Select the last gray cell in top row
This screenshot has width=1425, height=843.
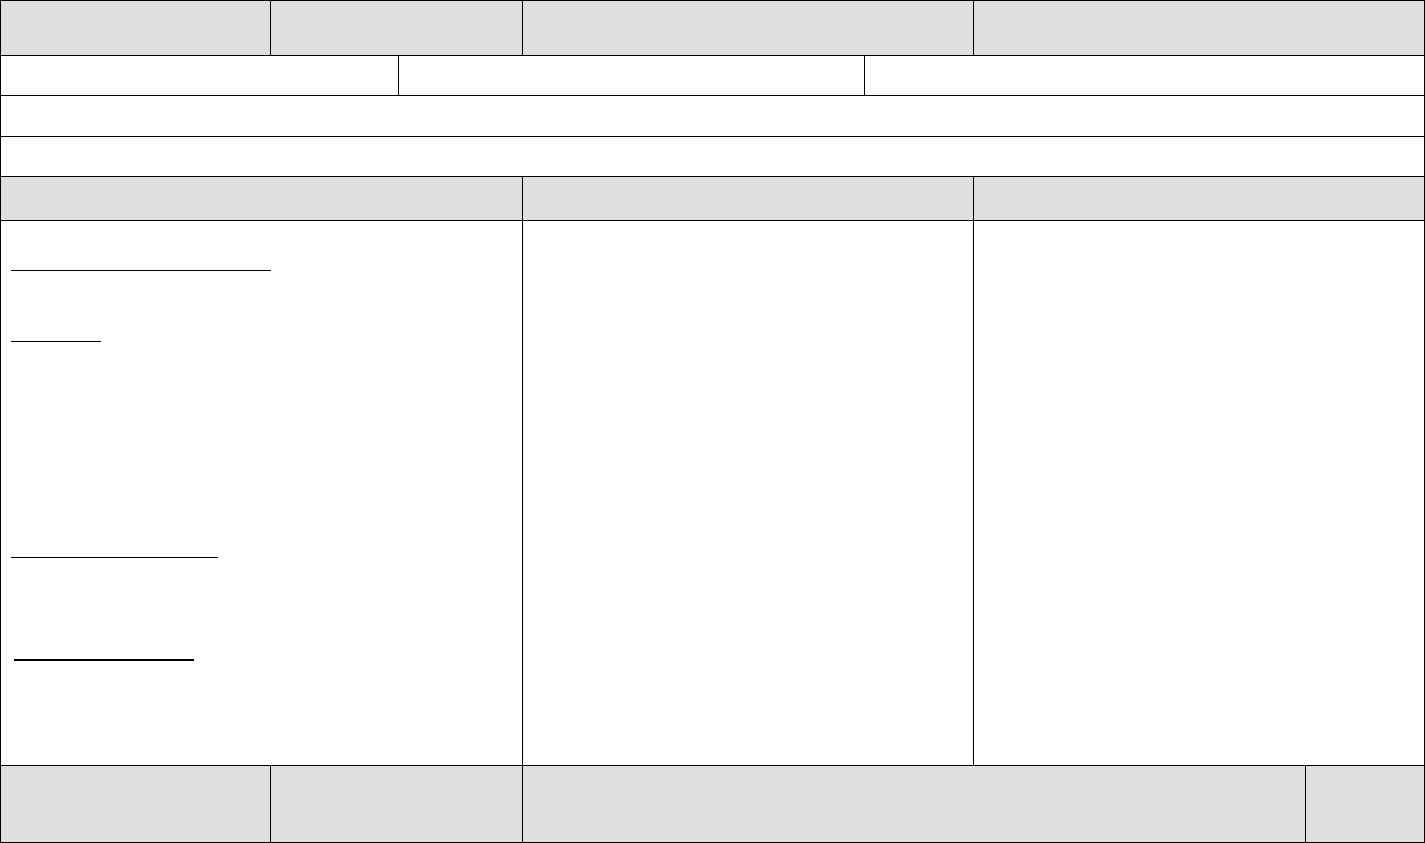click(1199, 28)
